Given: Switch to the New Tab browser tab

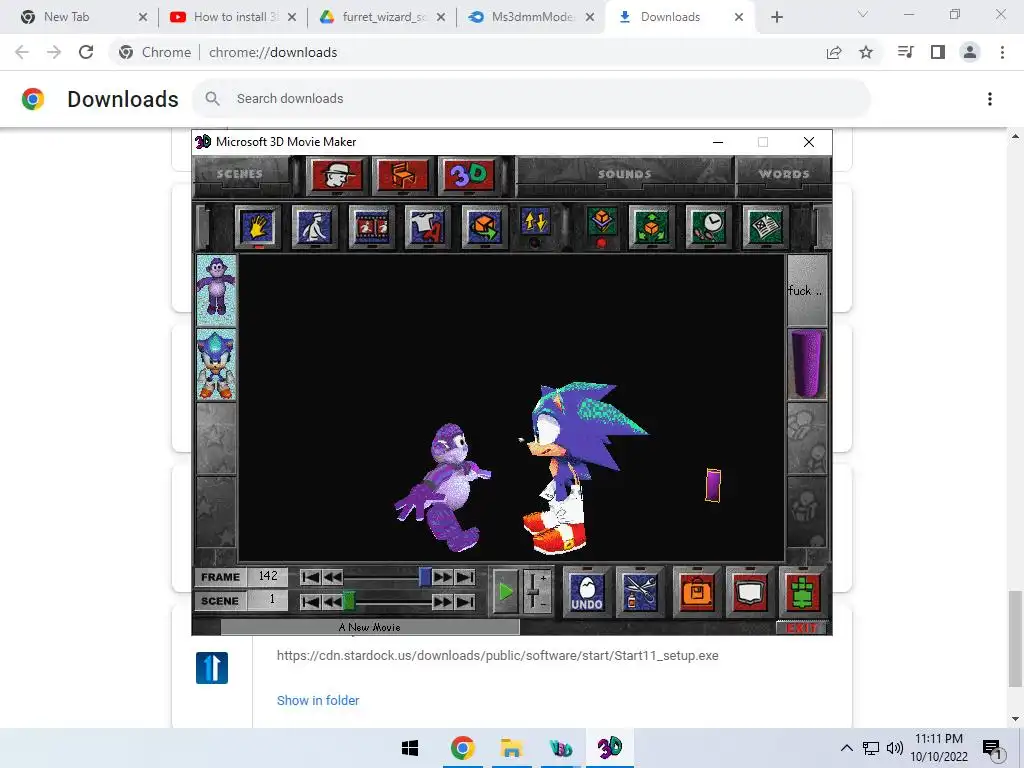Looking at the screenshot, I should tap(84, 17).
